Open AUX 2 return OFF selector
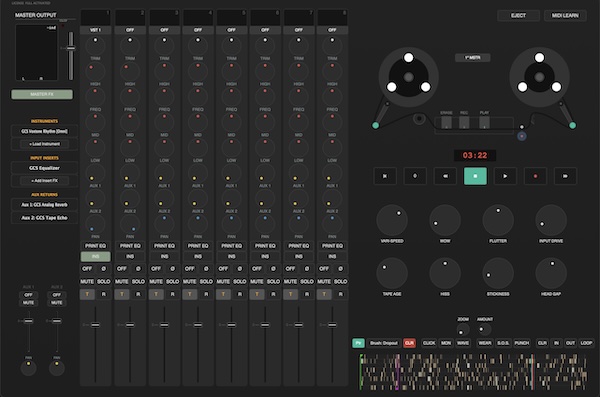 tap(57, 295)
